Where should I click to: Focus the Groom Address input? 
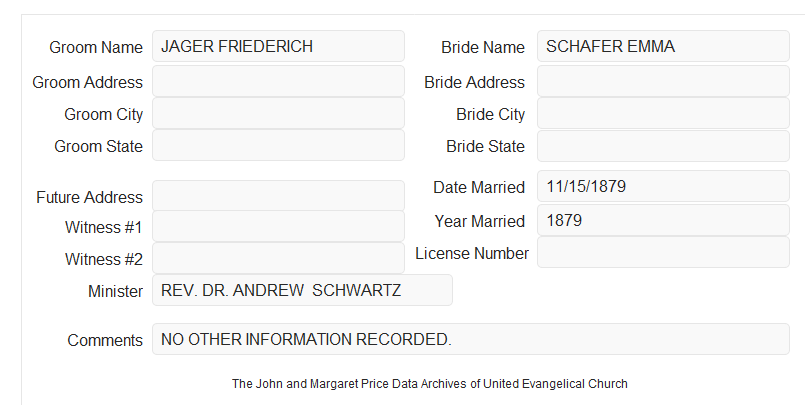[x=278, y=81]
